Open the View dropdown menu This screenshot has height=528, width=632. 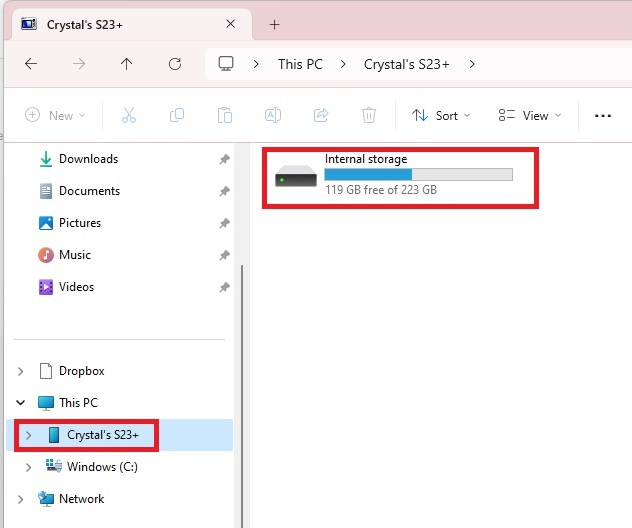[530, 115]
